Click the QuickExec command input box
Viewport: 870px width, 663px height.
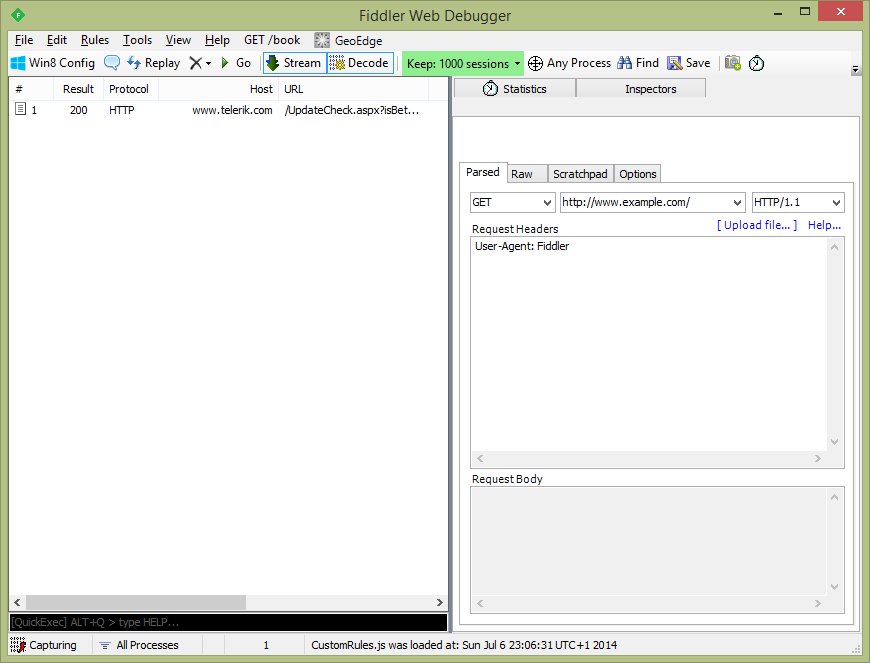(x=228, y=622)
